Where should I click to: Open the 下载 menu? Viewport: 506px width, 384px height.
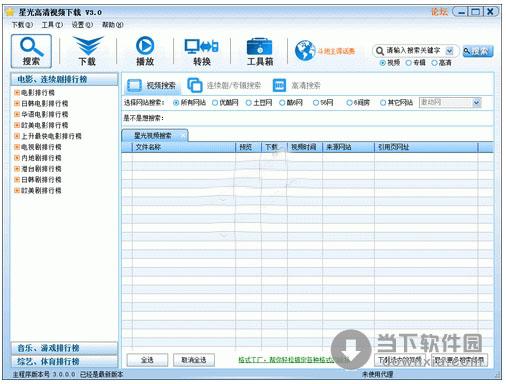click(x=22, y=25)
